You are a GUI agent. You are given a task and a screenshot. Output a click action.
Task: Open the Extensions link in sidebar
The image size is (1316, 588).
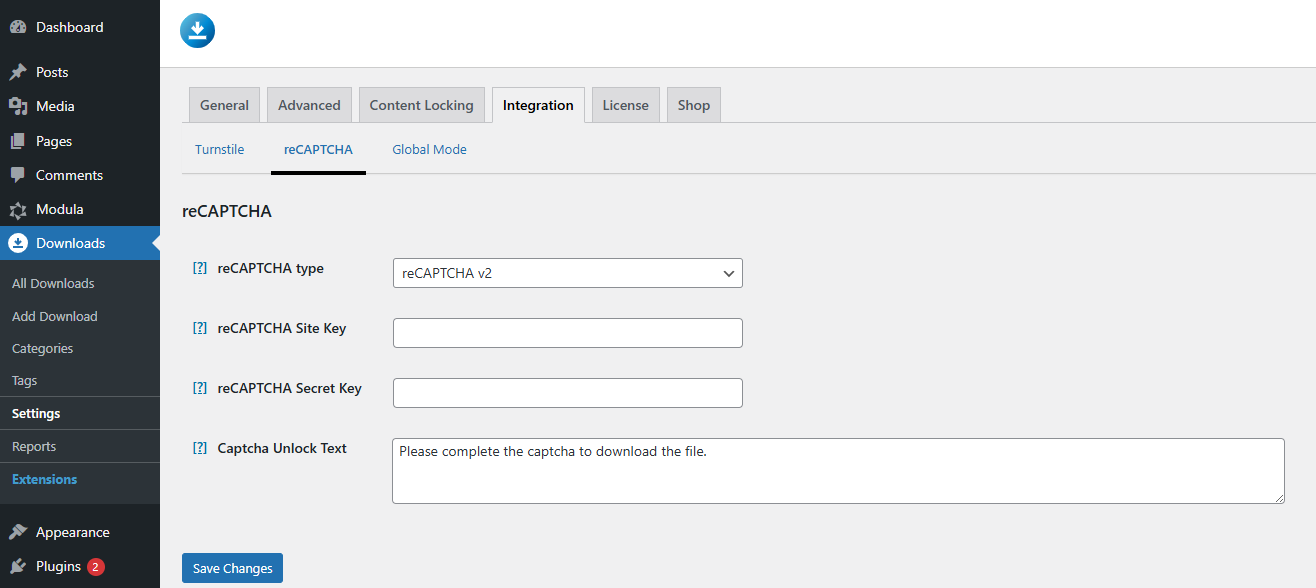click(x=44, y=479)
